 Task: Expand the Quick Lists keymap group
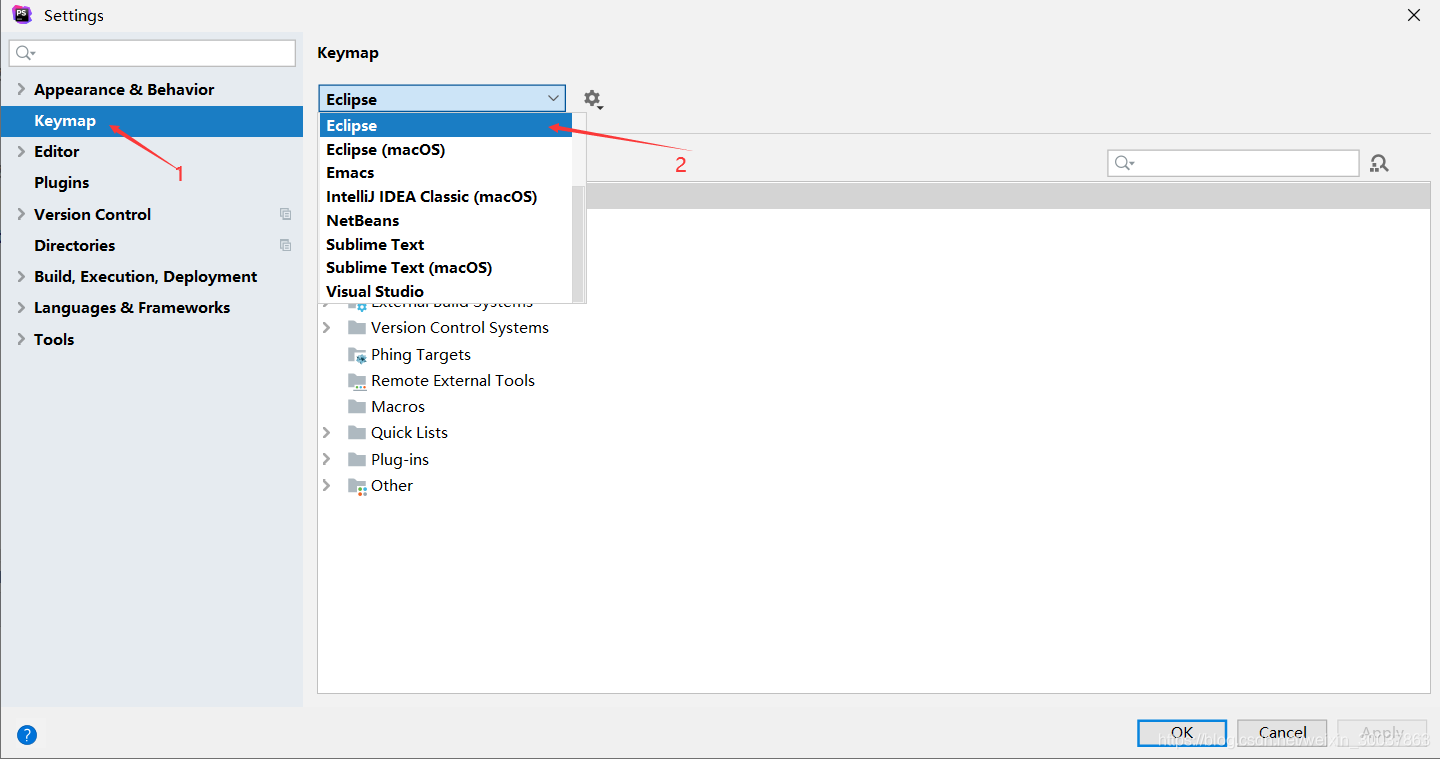tap(327, 433)
